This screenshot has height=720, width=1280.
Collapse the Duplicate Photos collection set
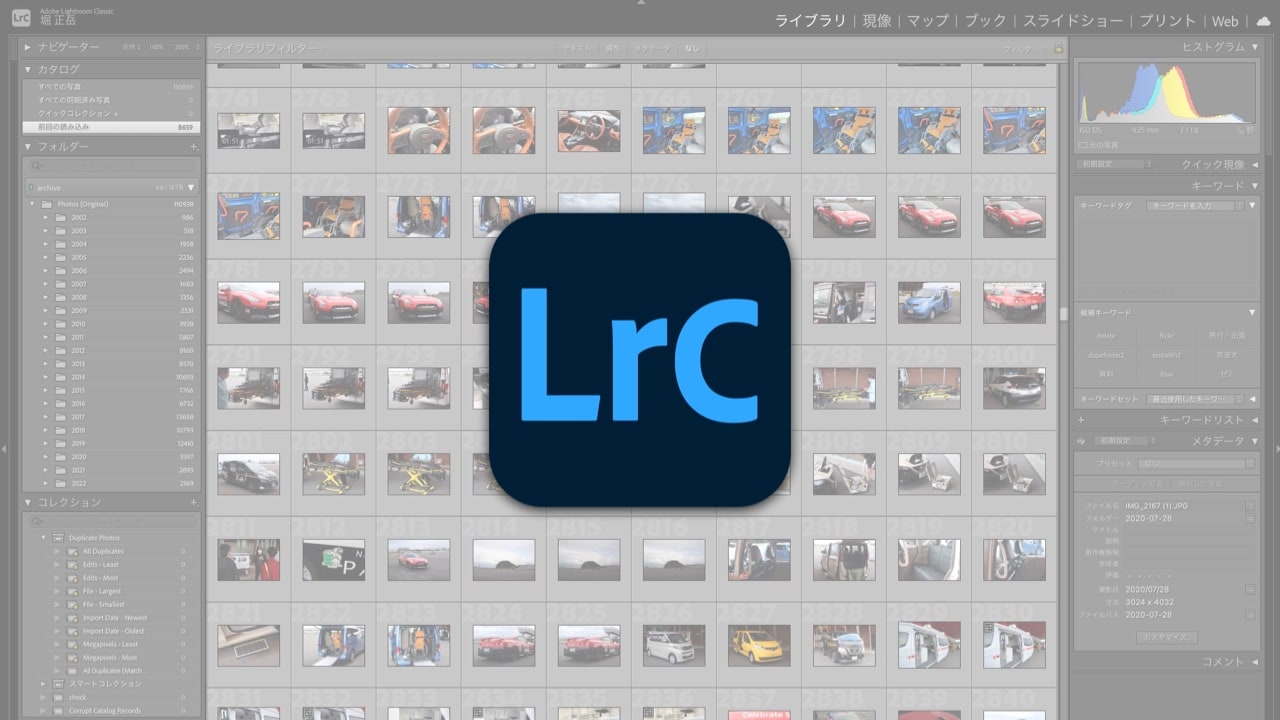44,538
